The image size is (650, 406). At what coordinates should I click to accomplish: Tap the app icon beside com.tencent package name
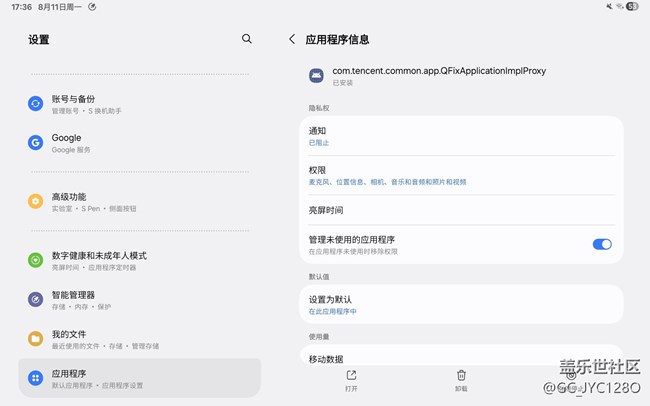316,75
